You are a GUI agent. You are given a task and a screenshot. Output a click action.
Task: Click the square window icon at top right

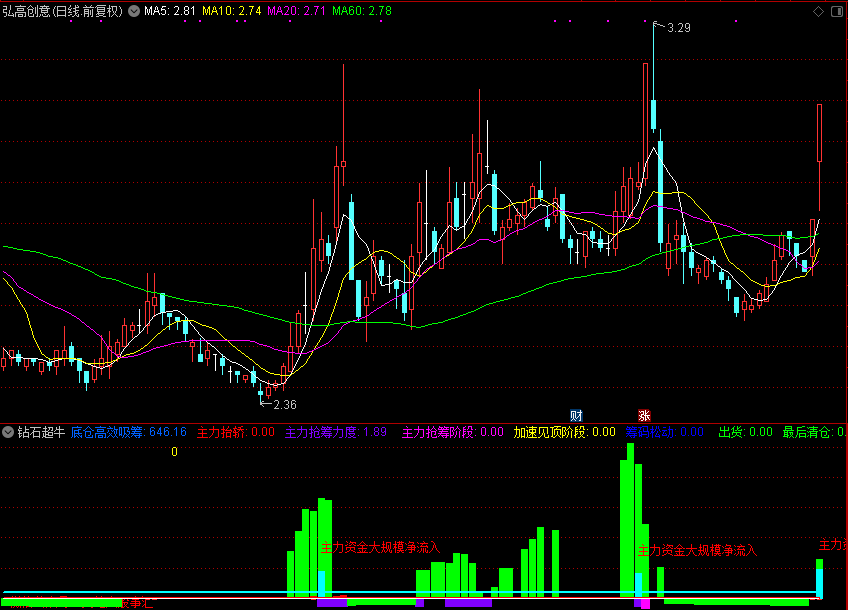pos(836,12)
